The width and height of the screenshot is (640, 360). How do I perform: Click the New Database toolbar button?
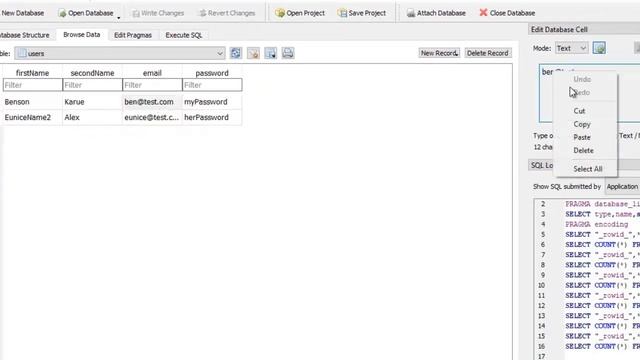tap(22, 13)
